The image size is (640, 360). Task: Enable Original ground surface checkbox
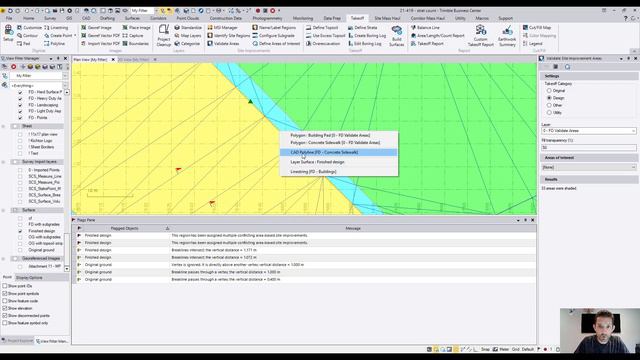click(20, 250)
